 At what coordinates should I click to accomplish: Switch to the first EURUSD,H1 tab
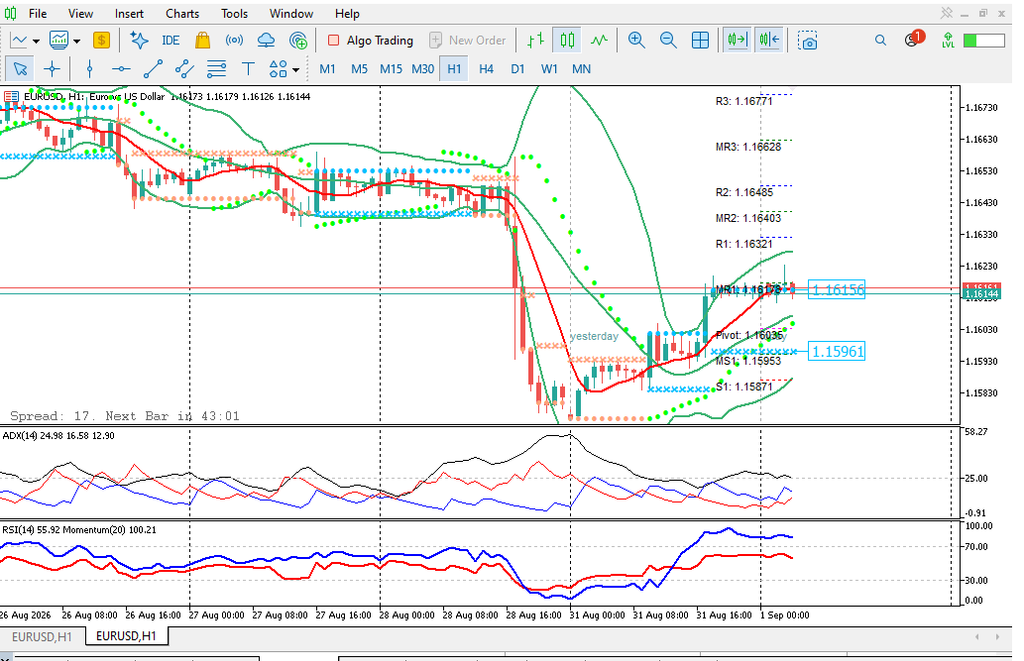pyautogui.click(x=42, y=636)
